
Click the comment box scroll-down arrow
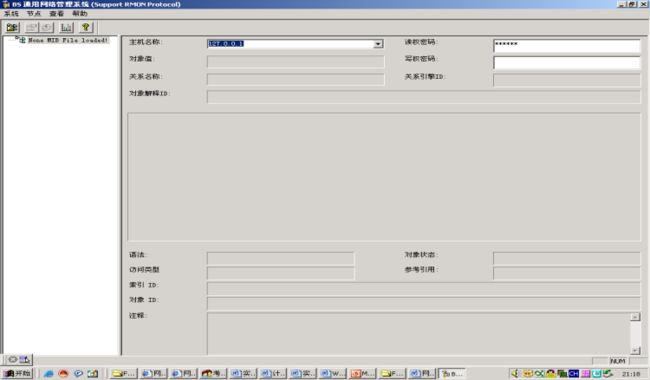pyautogui.click(x=635, y=351)
